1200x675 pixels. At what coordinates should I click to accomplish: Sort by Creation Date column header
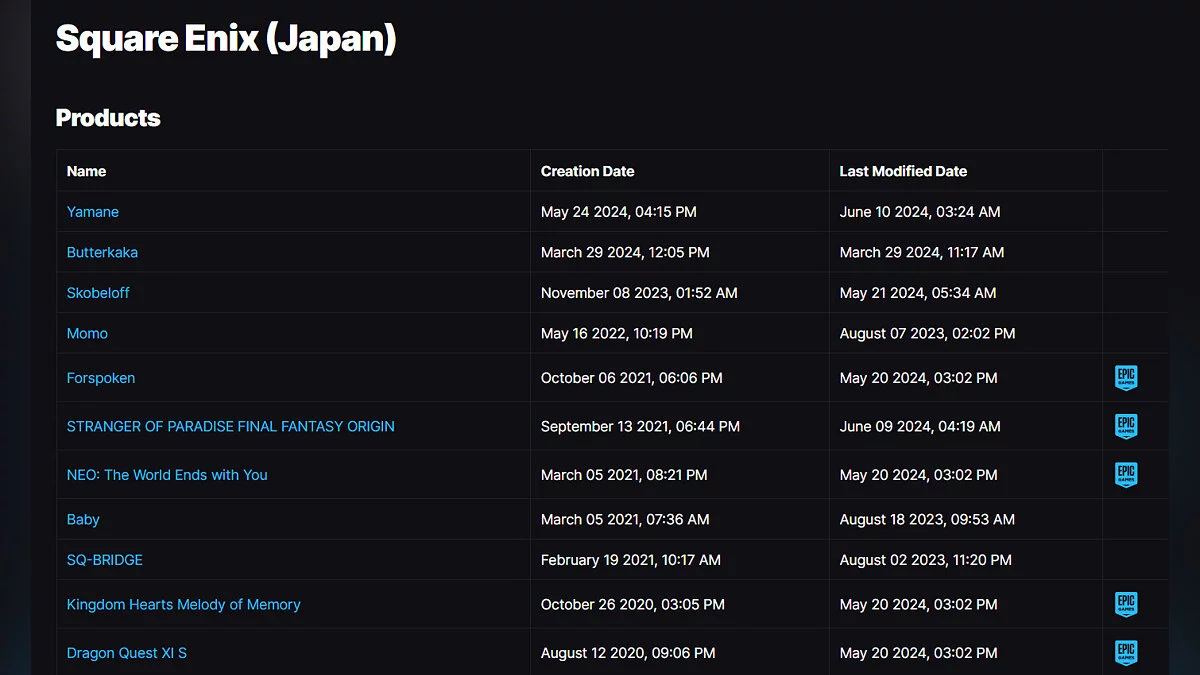tap(587, 171)
